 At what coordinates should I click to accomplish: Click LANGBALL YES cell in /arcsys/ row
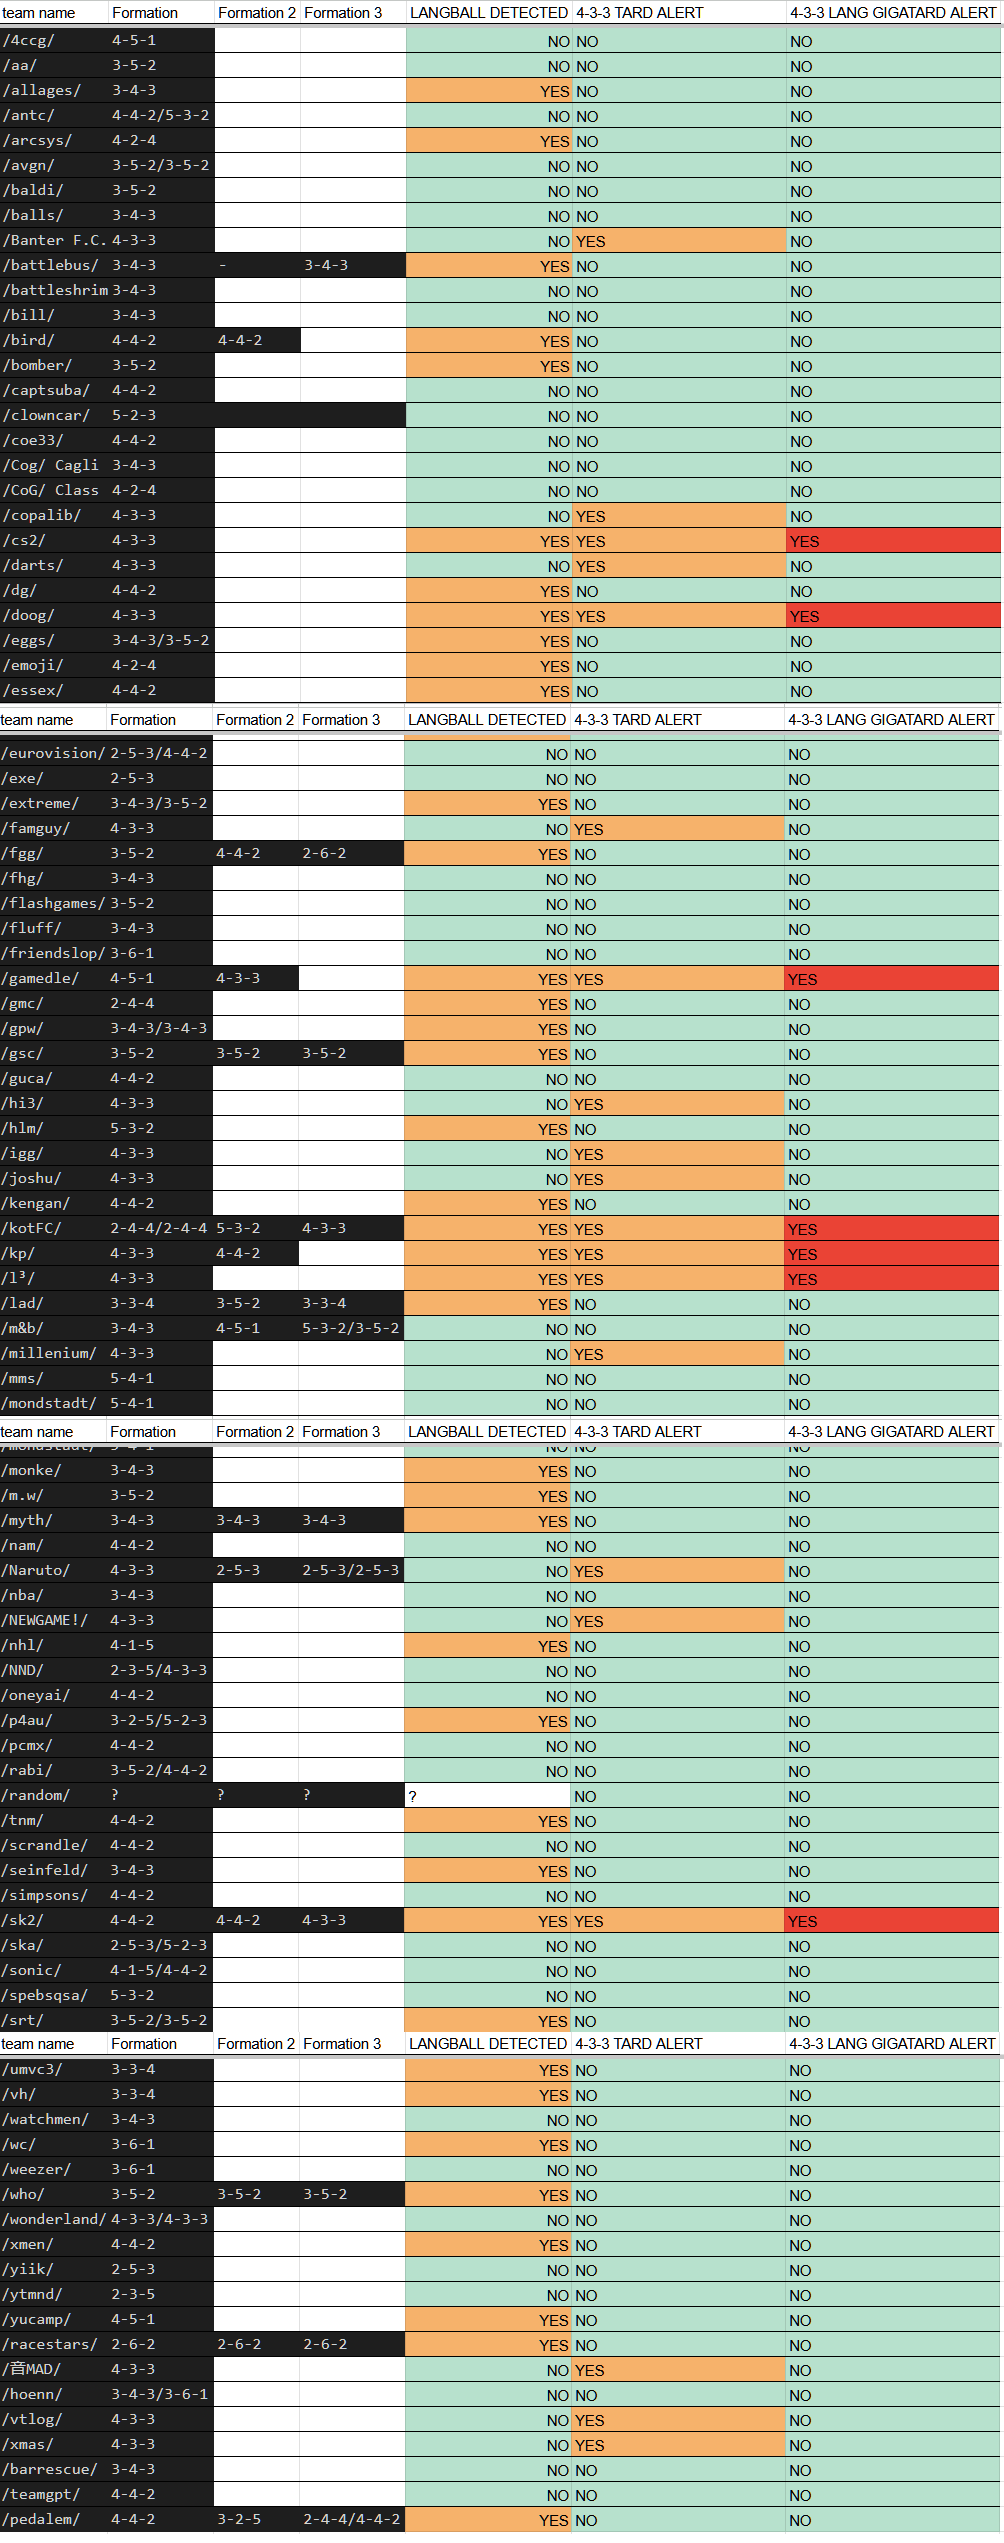click(488, 141)
